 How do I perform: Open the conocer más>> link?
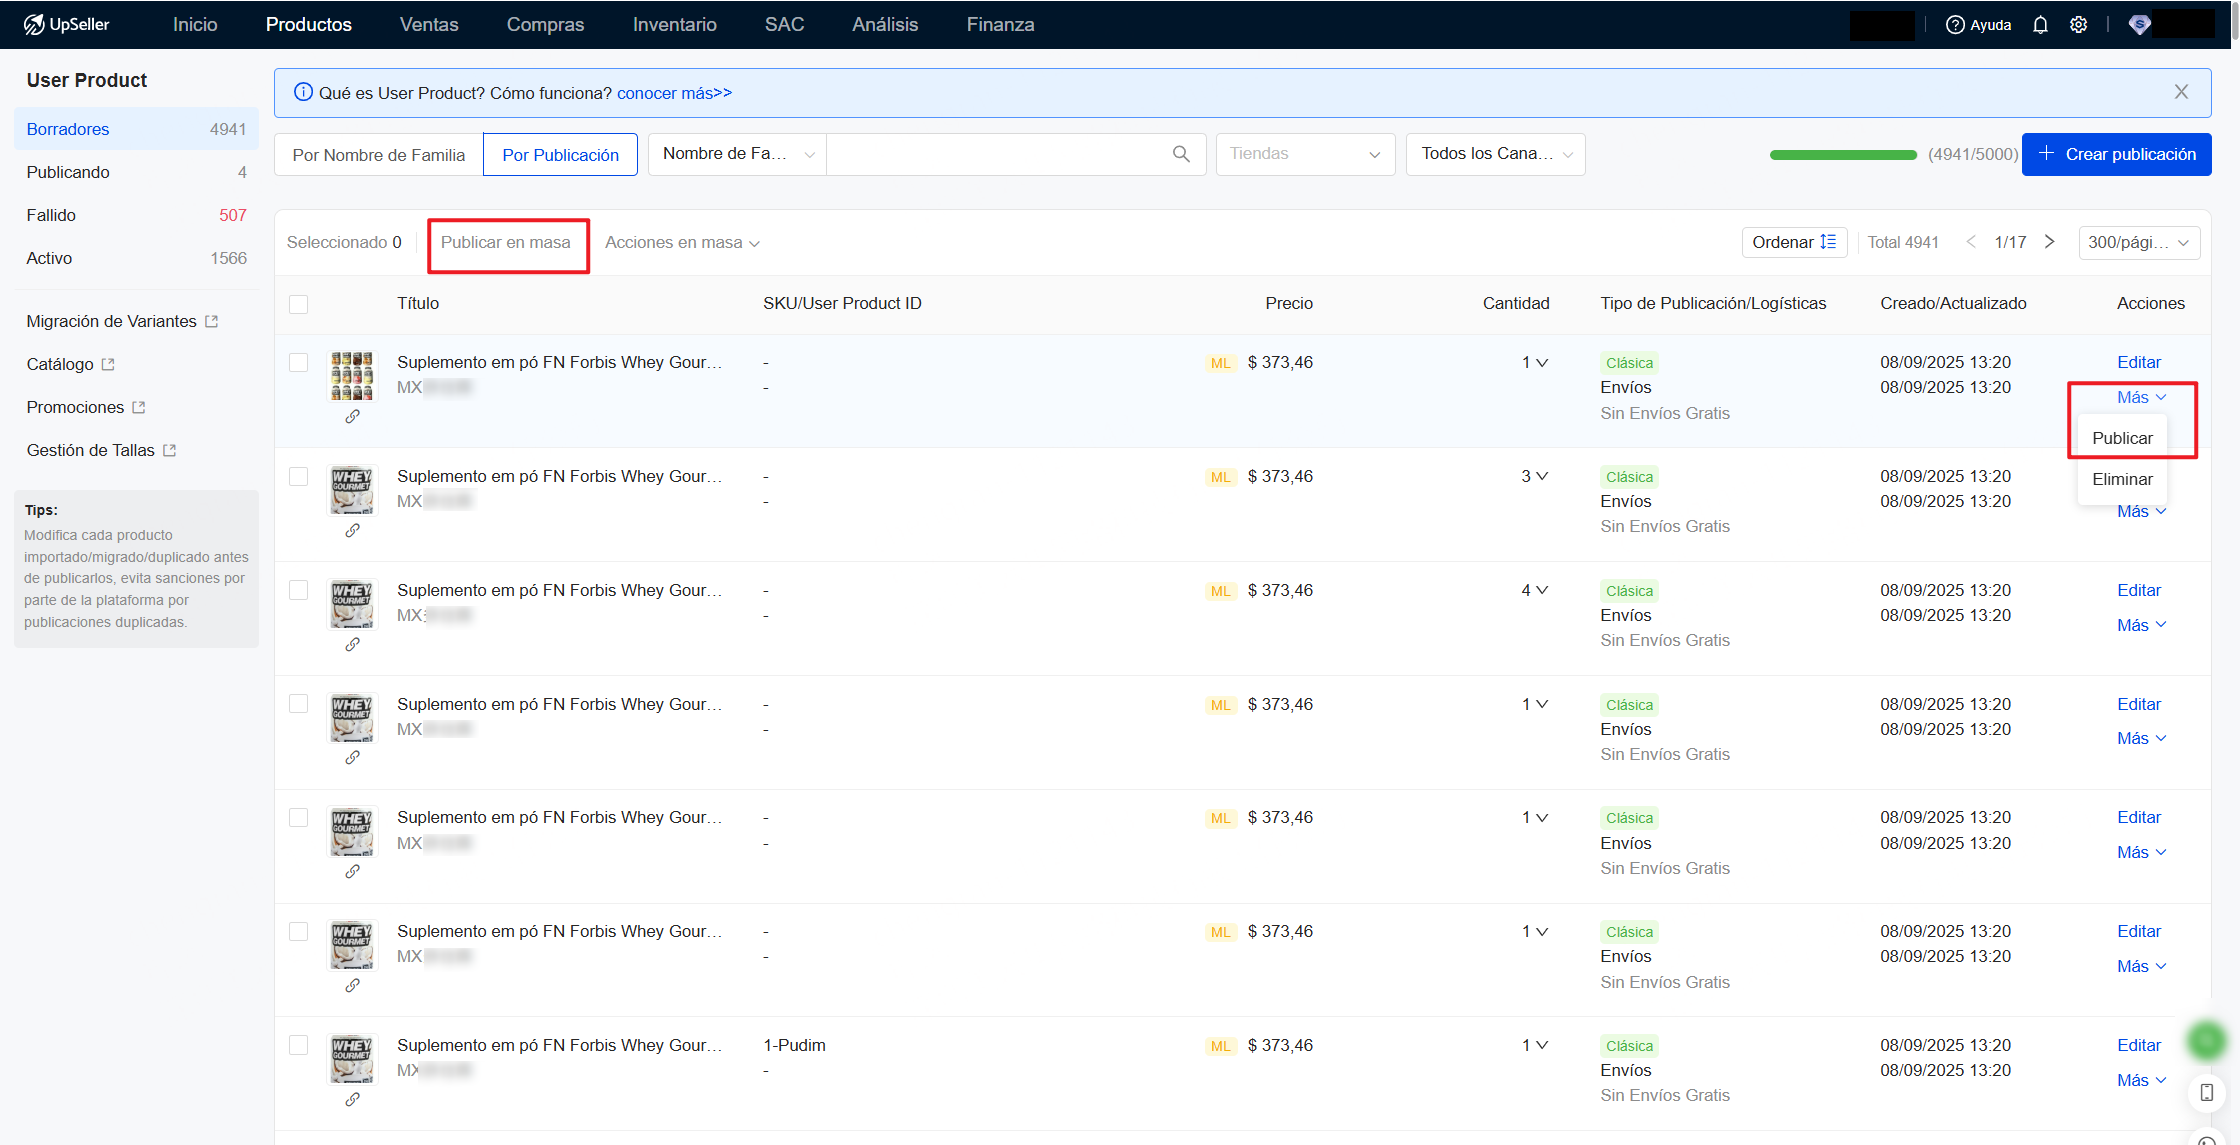[674, 93]
